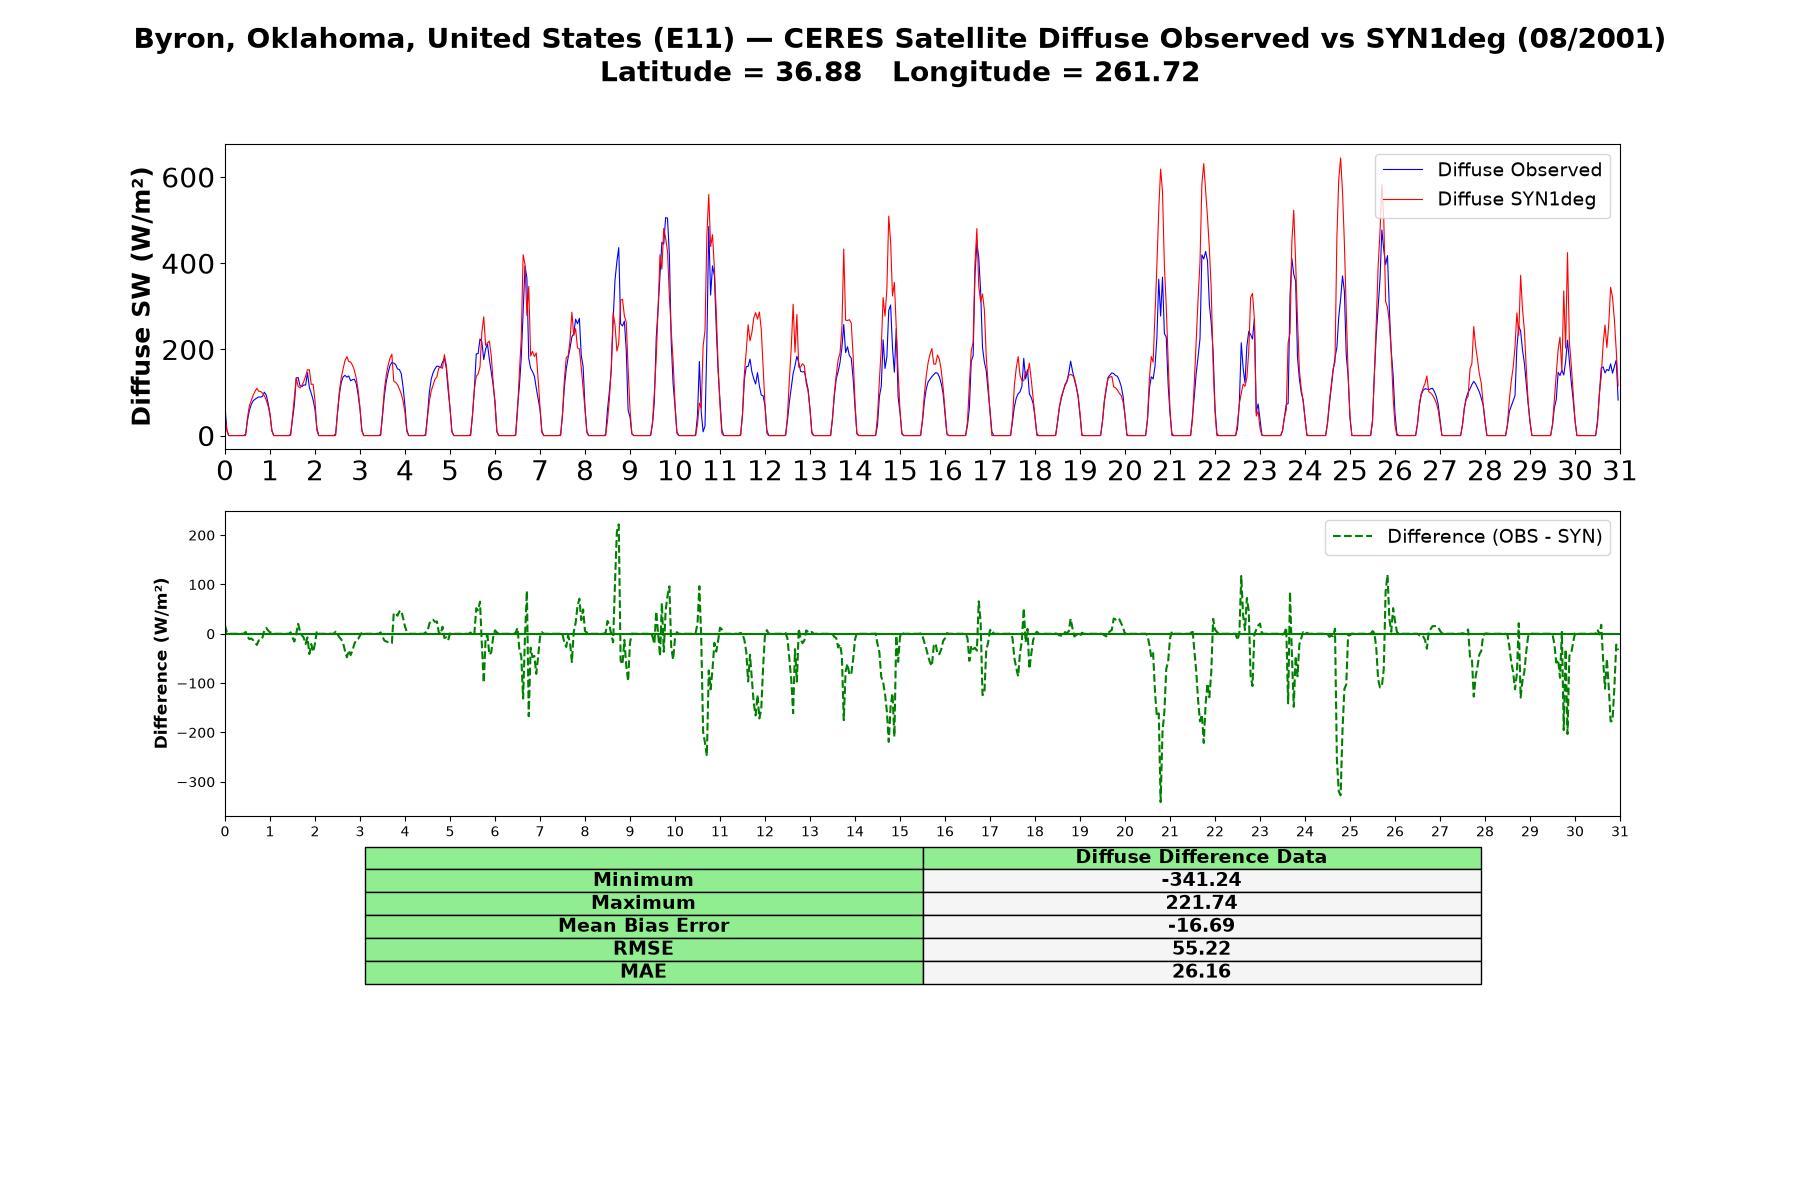Click the Diffuse SW y-axis label
The height and width of the screenshot is (1200, 1800).
tap(142, 296)
